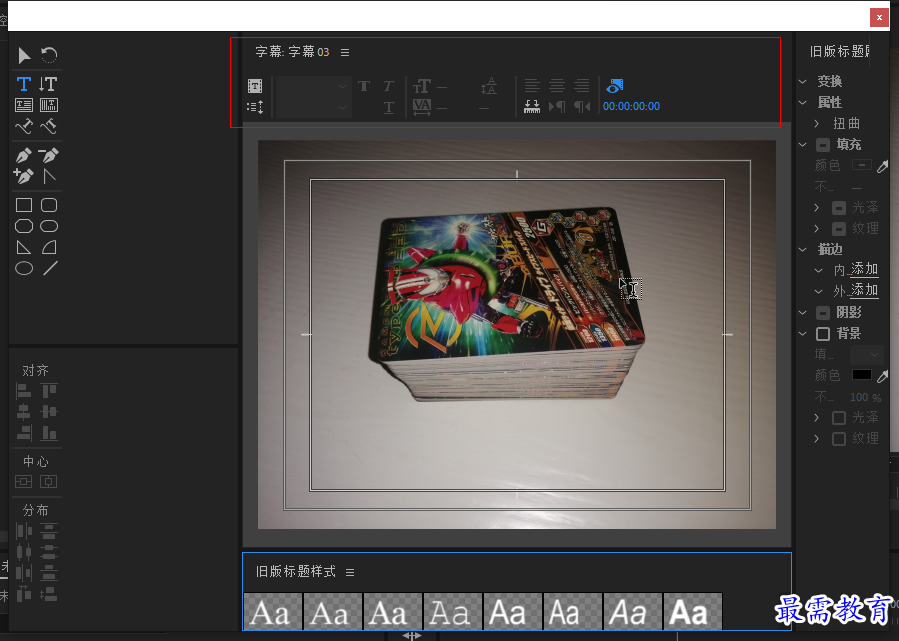The height and width of the screenshot is (641, 899).
Task: Select the Rotation tool
Action: 49,55
